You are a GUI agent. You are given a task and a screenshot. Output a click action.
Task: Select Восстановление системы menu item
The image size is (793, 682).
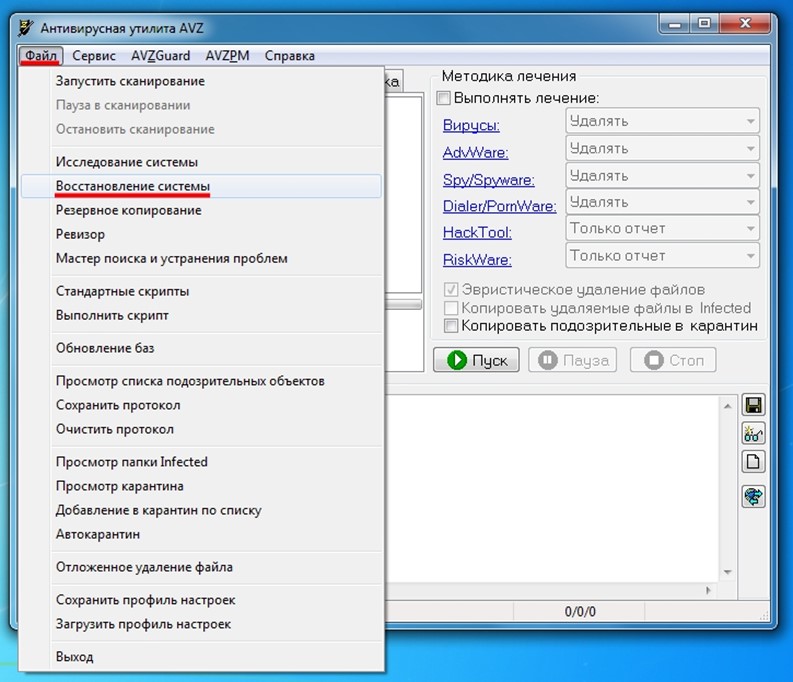click(x=201, y=186)
